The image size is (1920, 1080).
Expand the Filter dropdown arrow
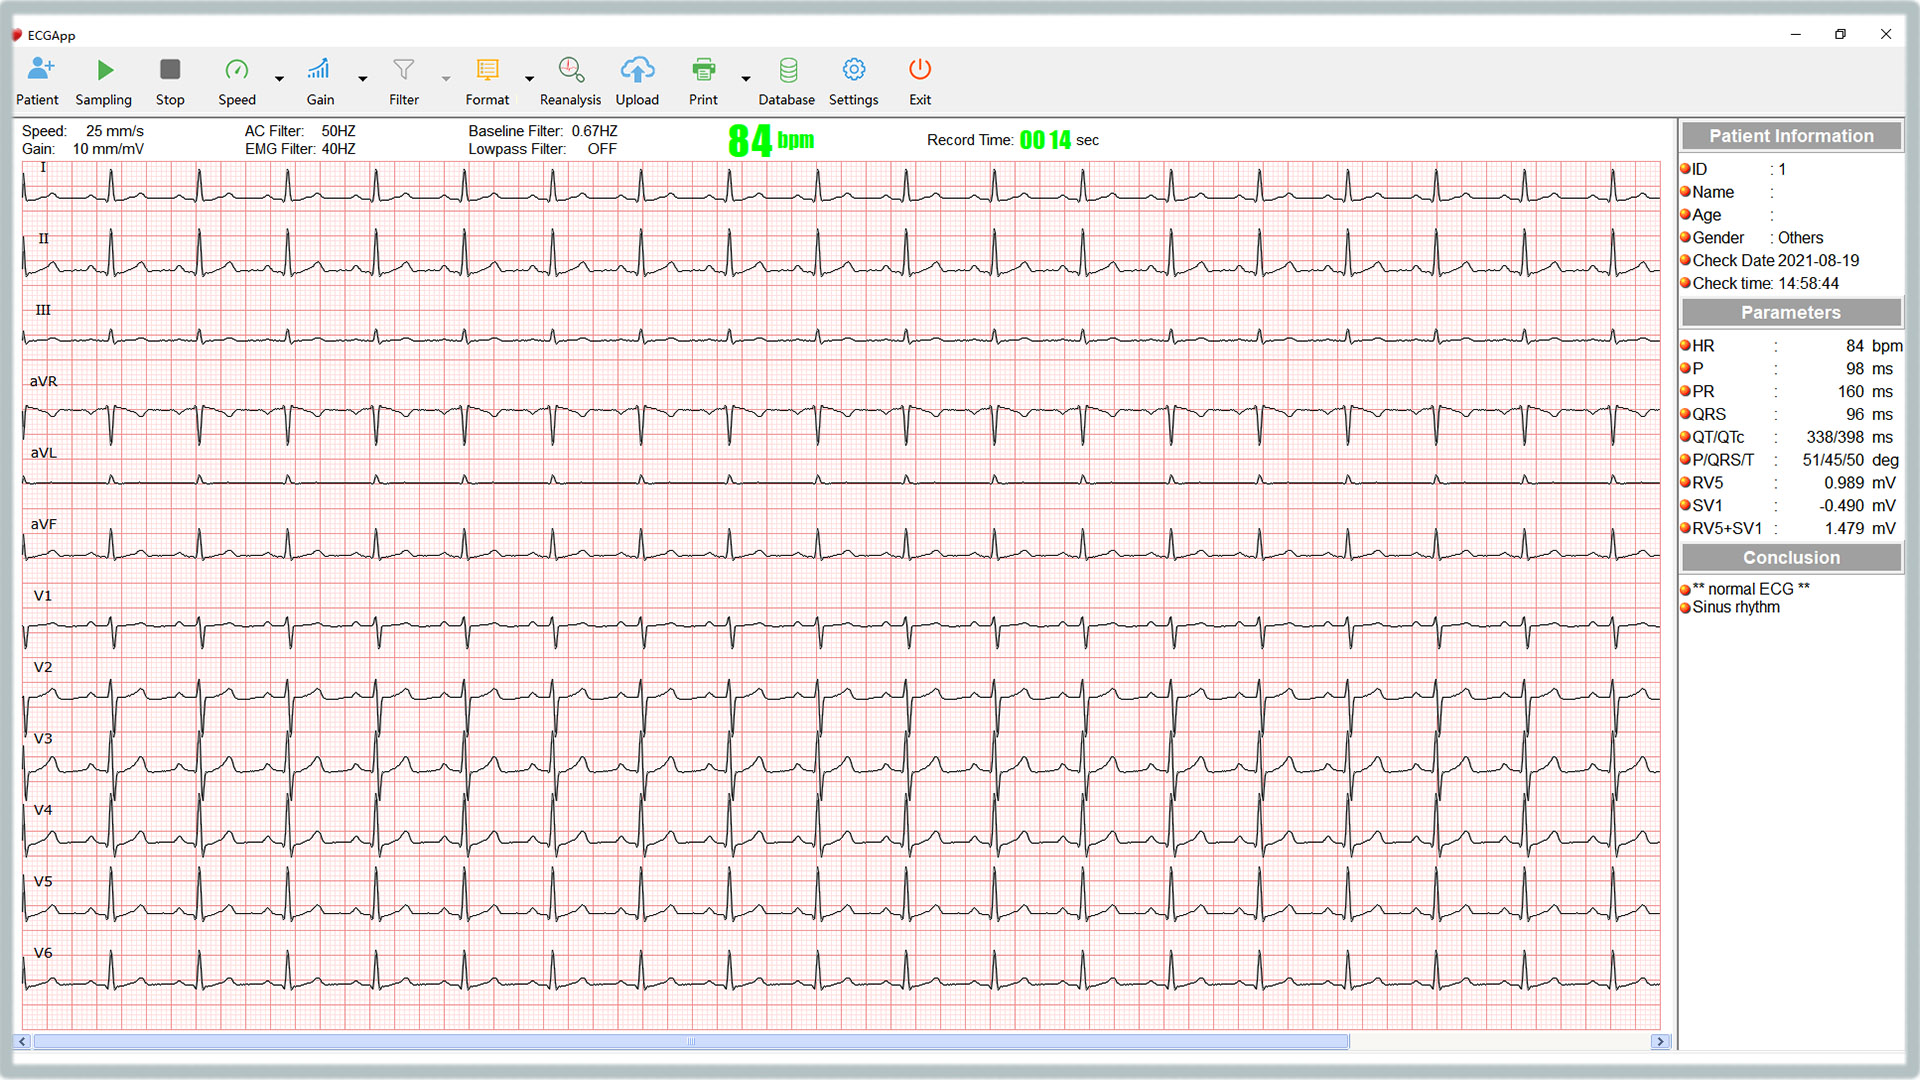coord(446,78)
